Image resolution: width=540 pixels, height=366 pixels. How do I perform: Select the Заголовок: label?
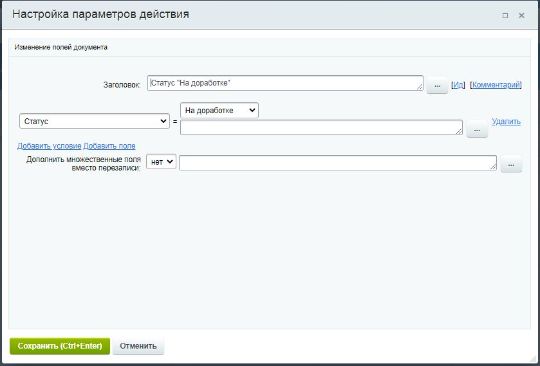click(122, 85)
